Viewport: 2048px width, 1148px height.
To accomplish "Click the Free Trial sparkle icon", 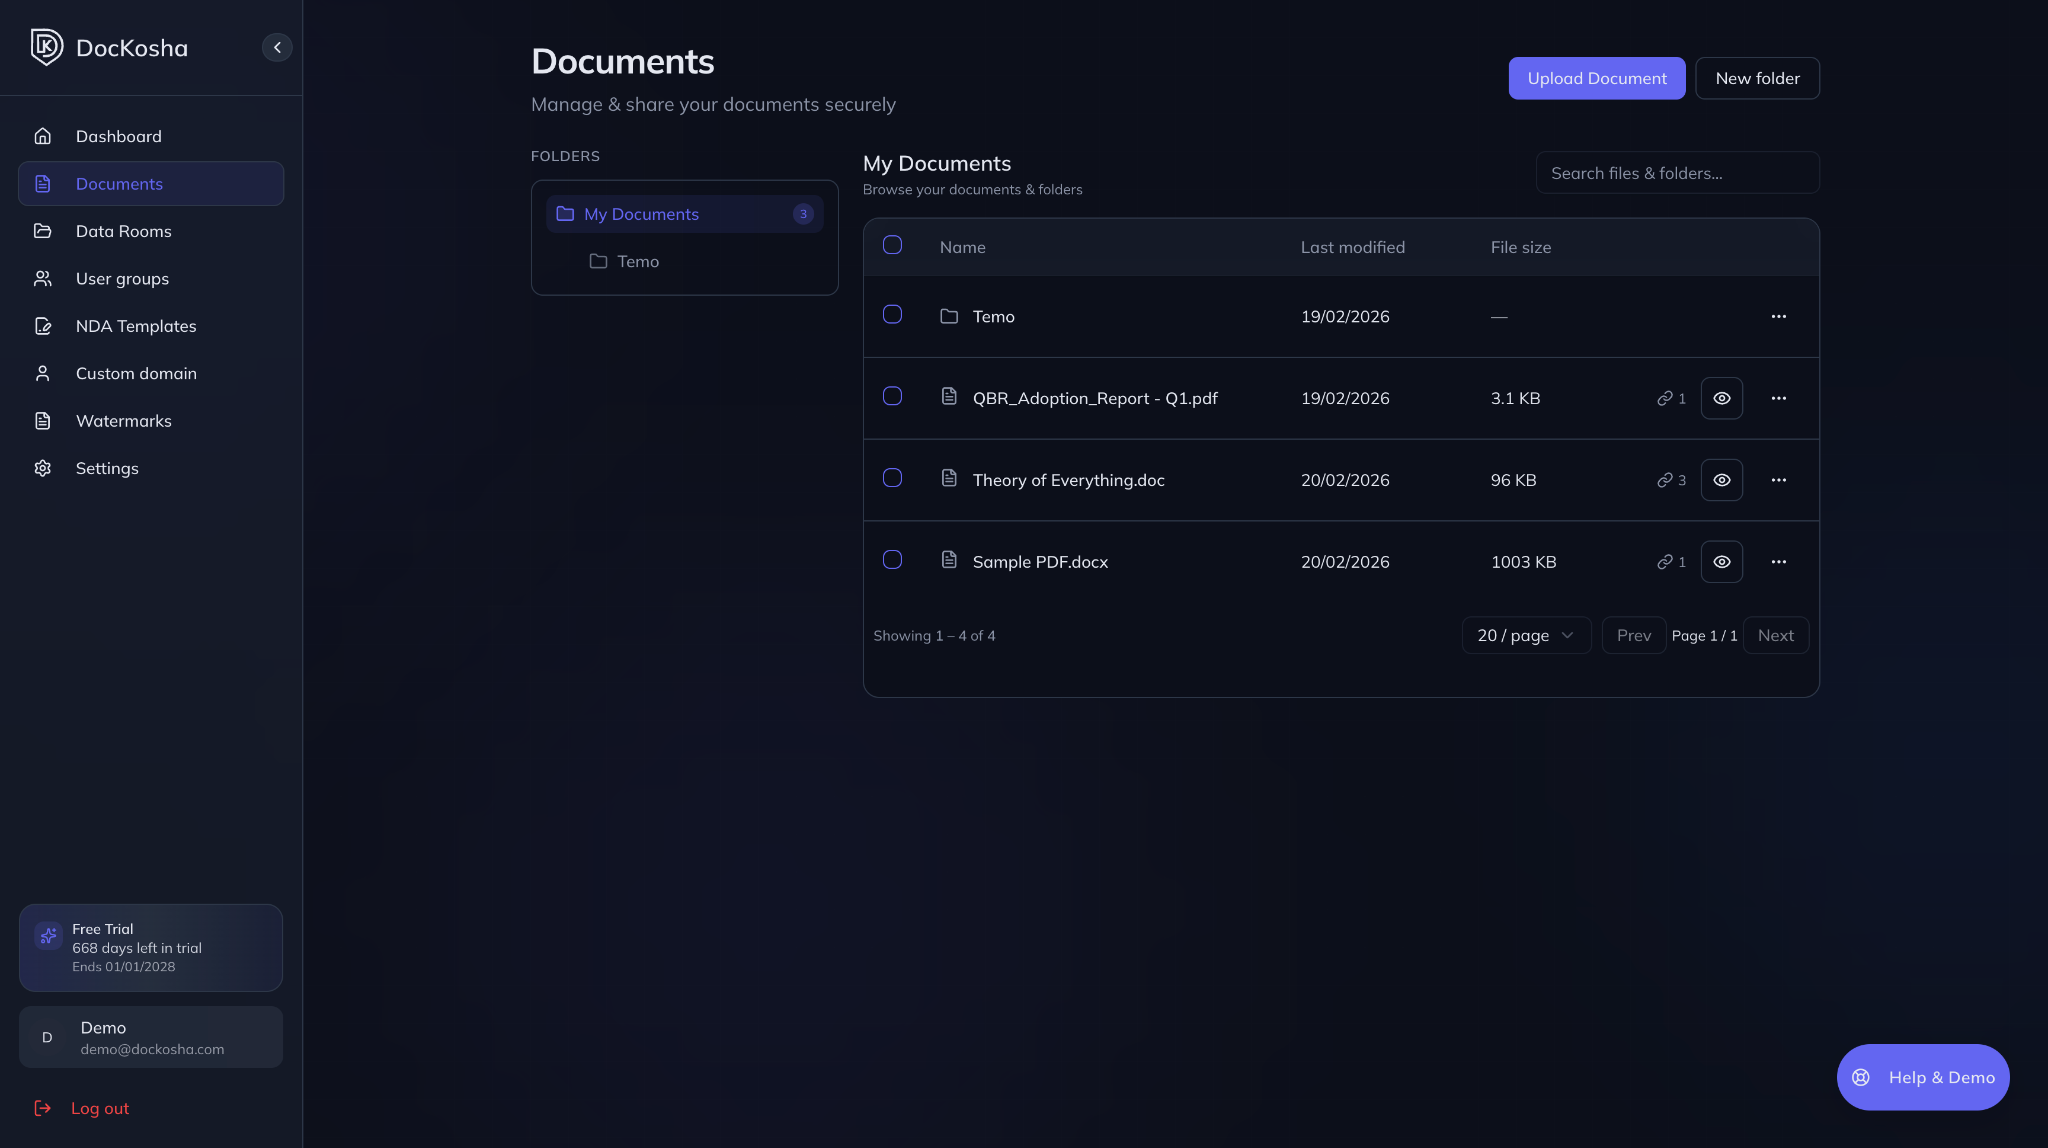I will click(48, 936).
